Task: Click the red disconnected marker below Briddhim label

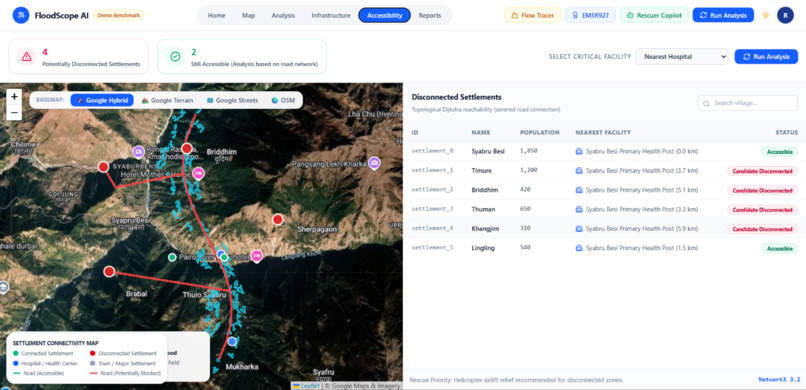Action: [187, 148]
